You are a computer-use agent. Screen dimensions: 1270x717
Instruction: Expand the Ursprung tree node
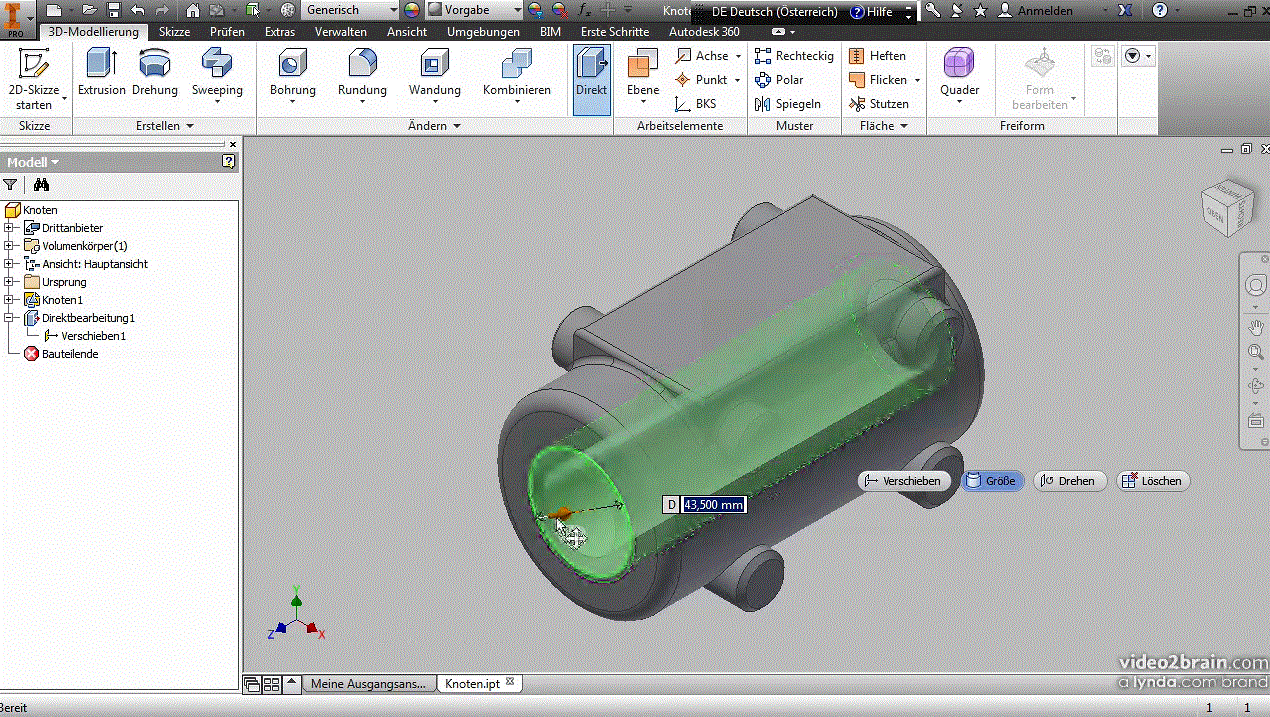pos(9,282)
